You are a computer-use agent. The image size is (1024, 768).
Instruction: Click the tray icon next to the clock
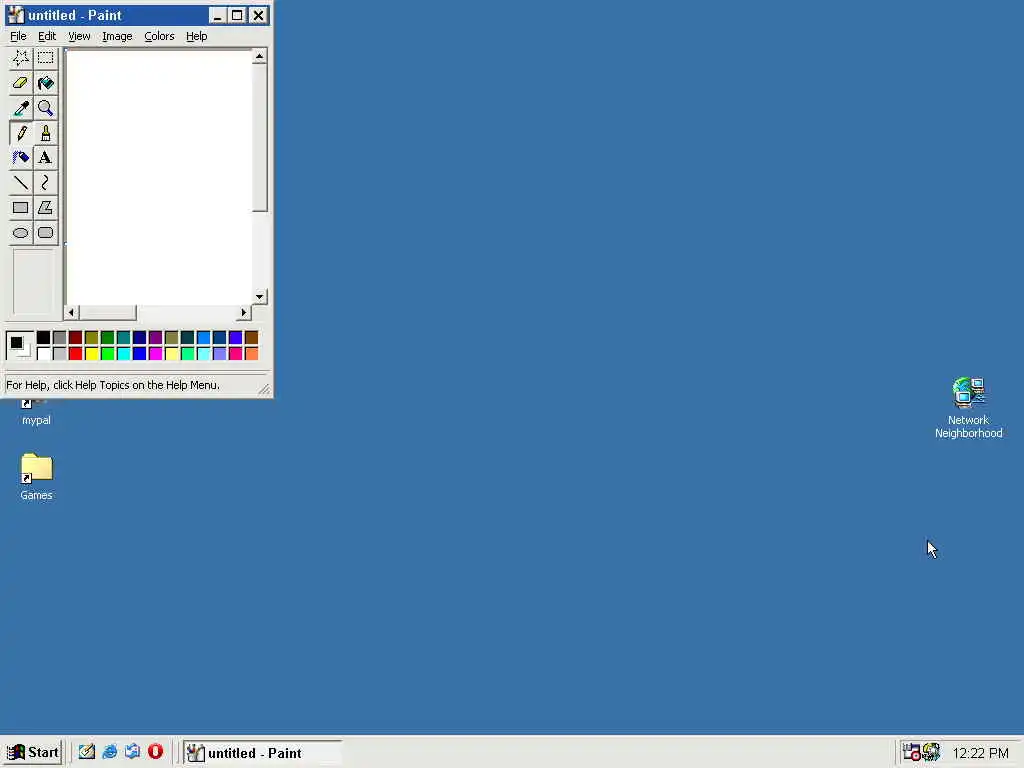931,752
